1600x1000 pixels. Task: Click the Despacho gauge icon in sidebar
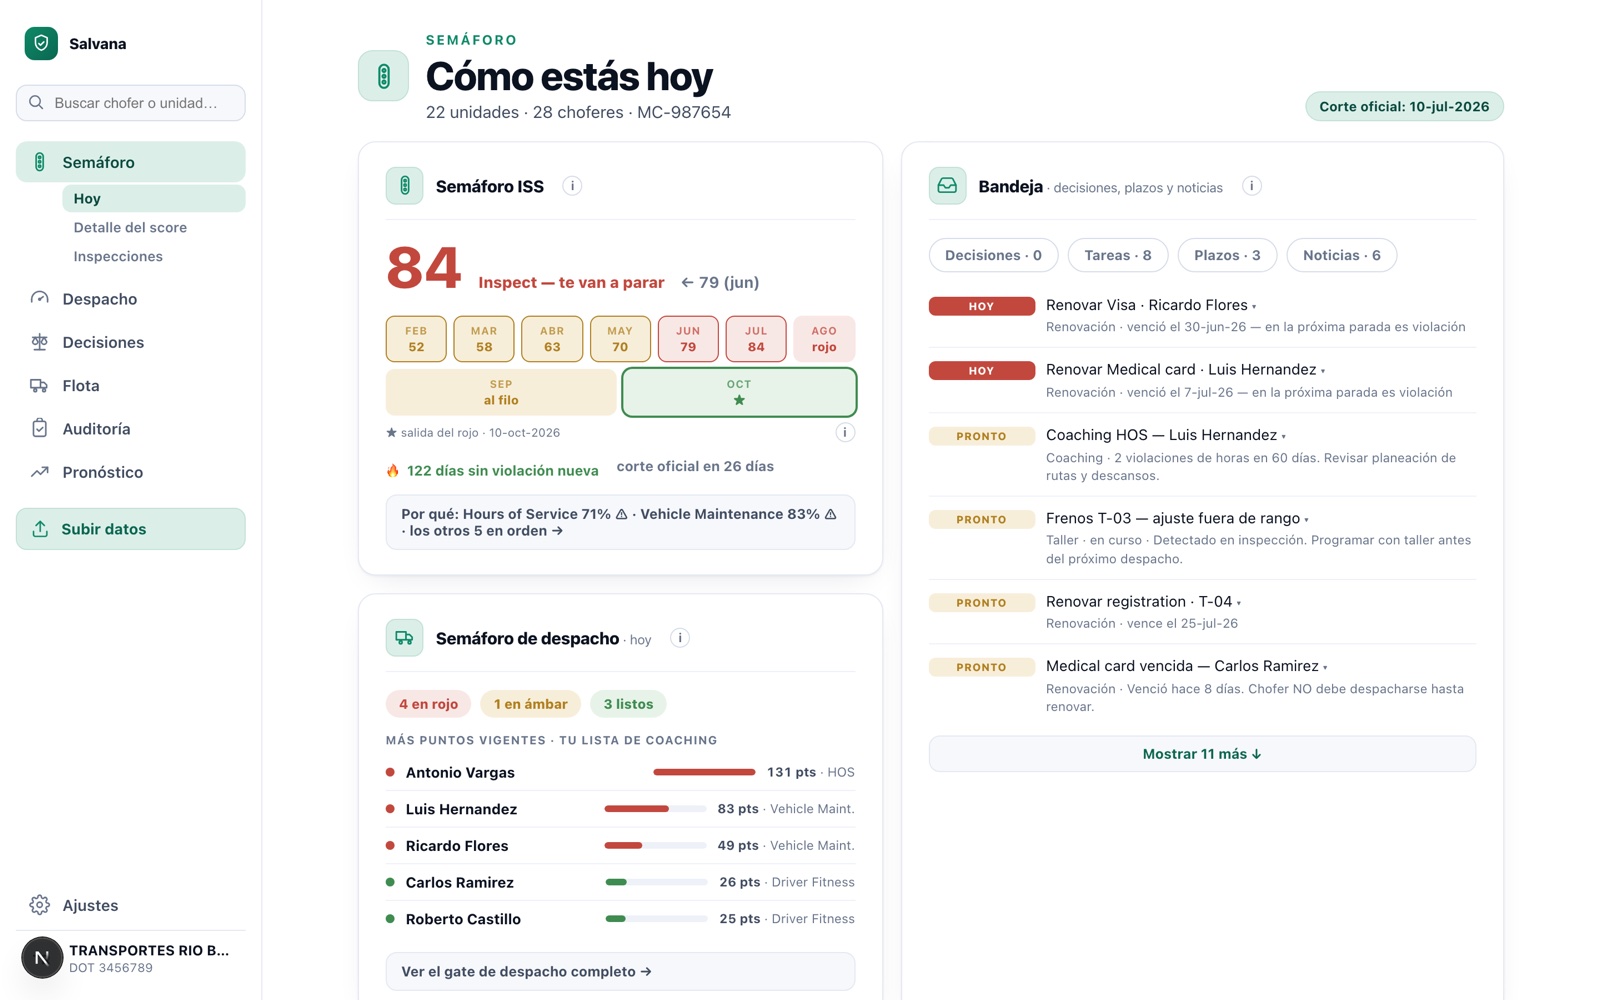point(40,299)
